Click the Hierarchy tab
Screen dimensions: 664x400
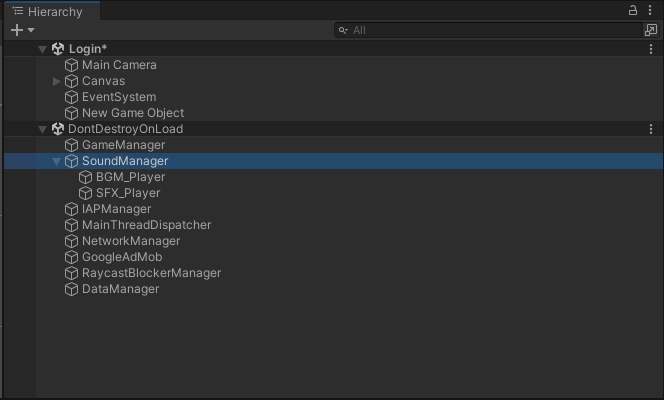(x=52, y=11)
